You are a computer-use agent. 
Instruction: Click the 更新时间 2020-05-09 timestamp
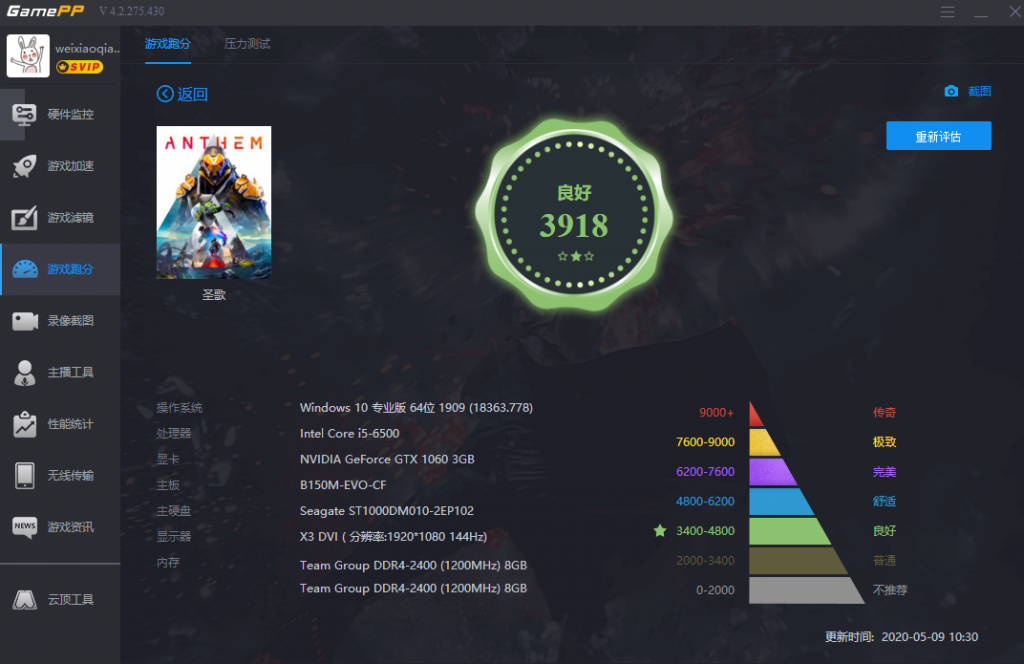coord(901,637)
